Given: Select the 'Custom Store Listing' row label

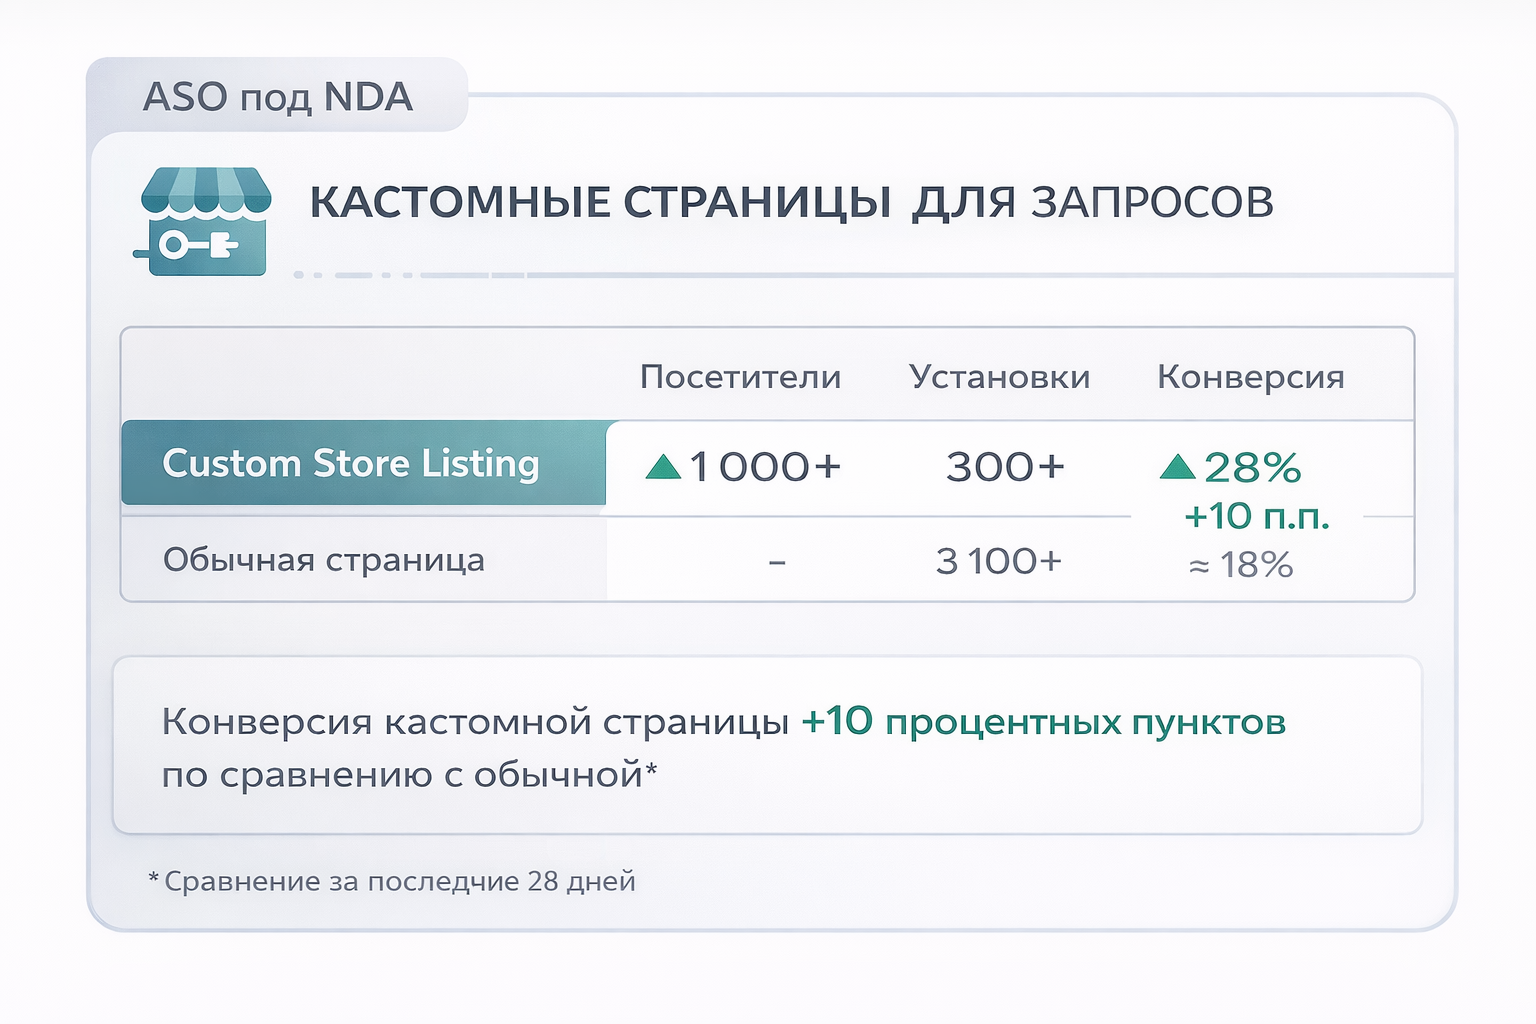Looking at the screenshot, I should [363, 463].
